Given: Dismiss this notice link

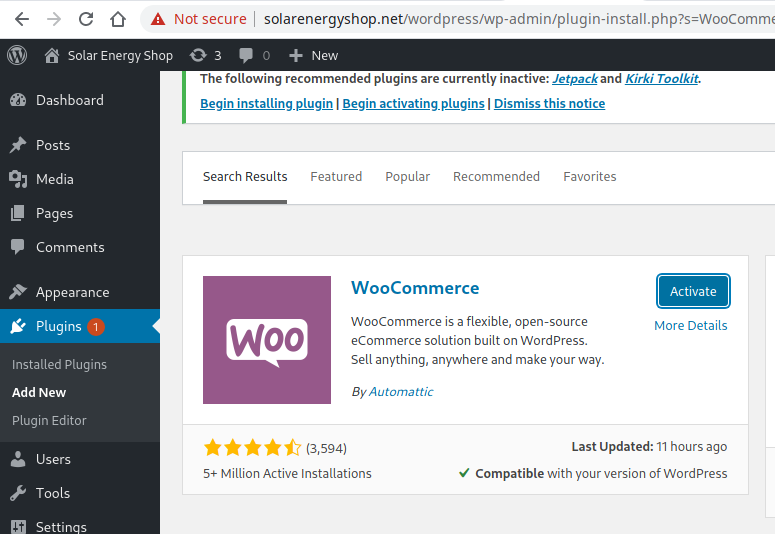Looking at the screenshot, I should click(x=550, y=104).
